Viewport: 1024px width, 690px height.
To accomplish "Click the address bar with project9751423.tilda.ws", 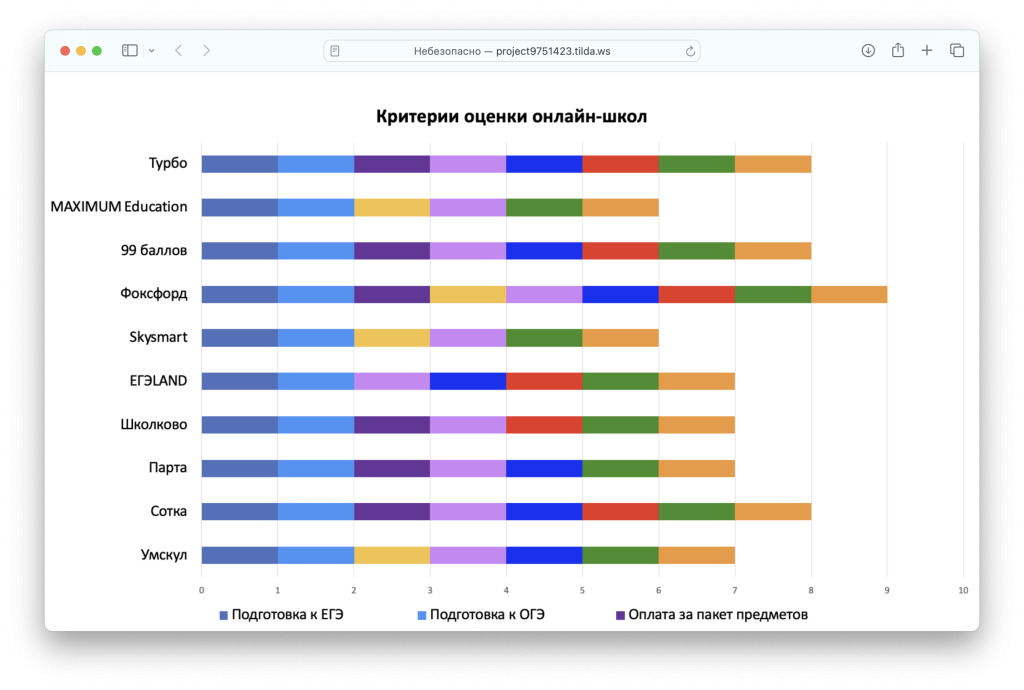I will [x=512, y=51].
